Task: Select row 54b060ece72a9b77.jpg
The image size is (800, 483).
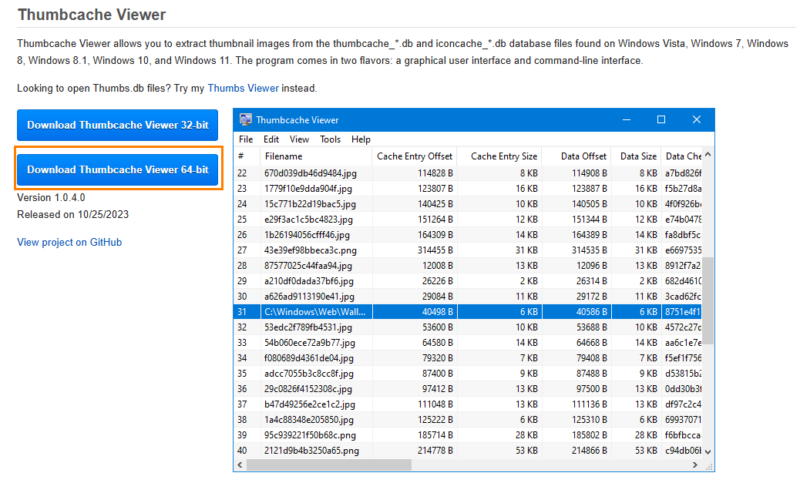Action: click(468, 343)
